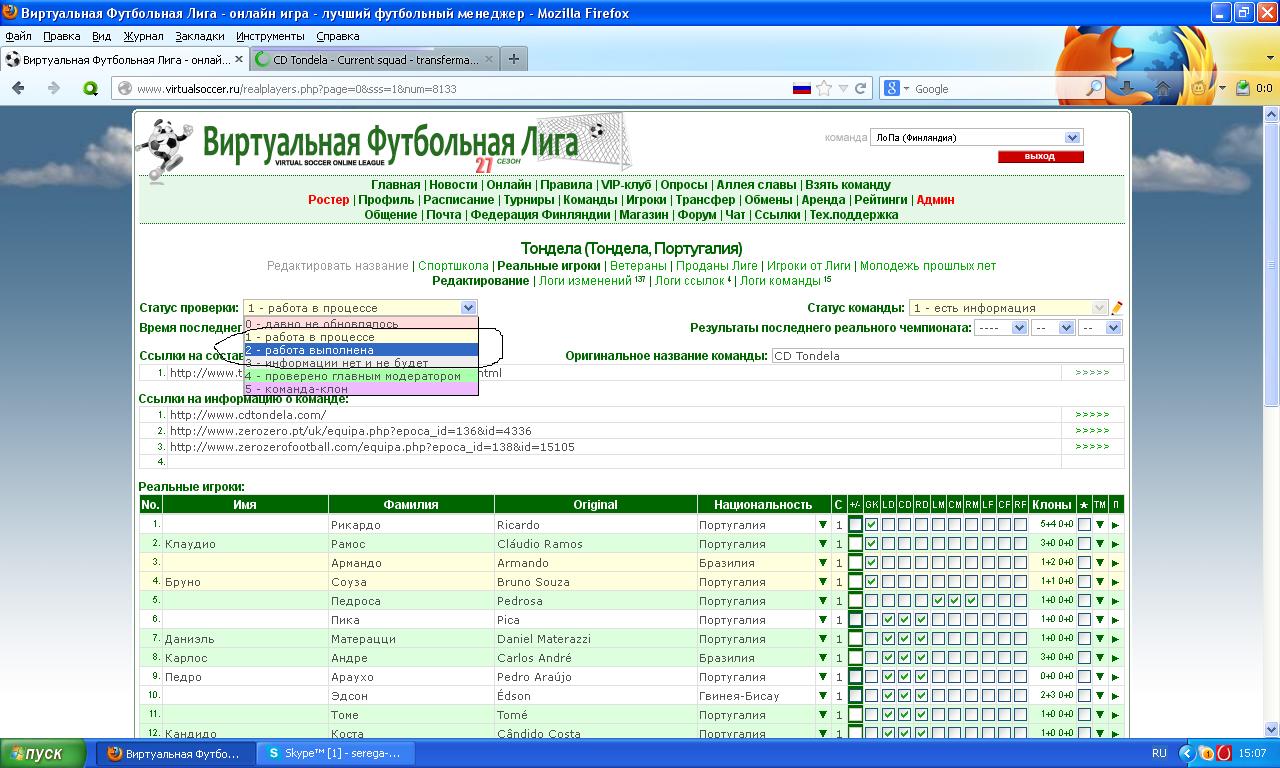Screen dimensions: 1280x768
Task: Open the Логи изменений link
Action: click(x=585, y=281)
